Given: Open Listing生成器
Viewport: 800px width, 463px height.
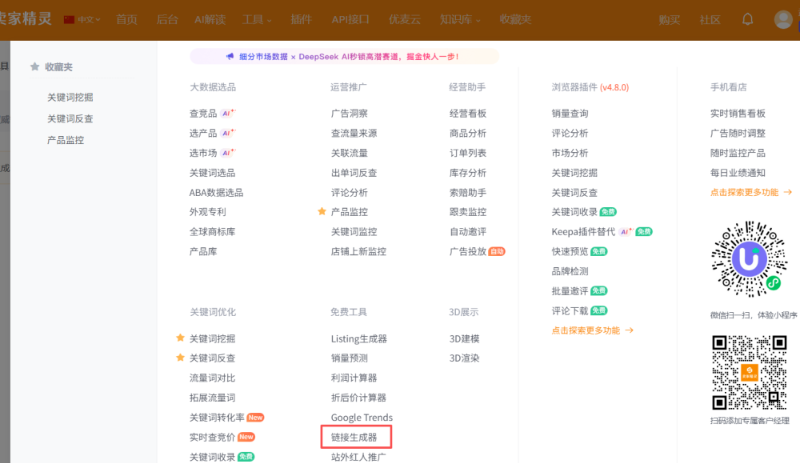Looking at the screenshot, I should click(x=359, y=338).
